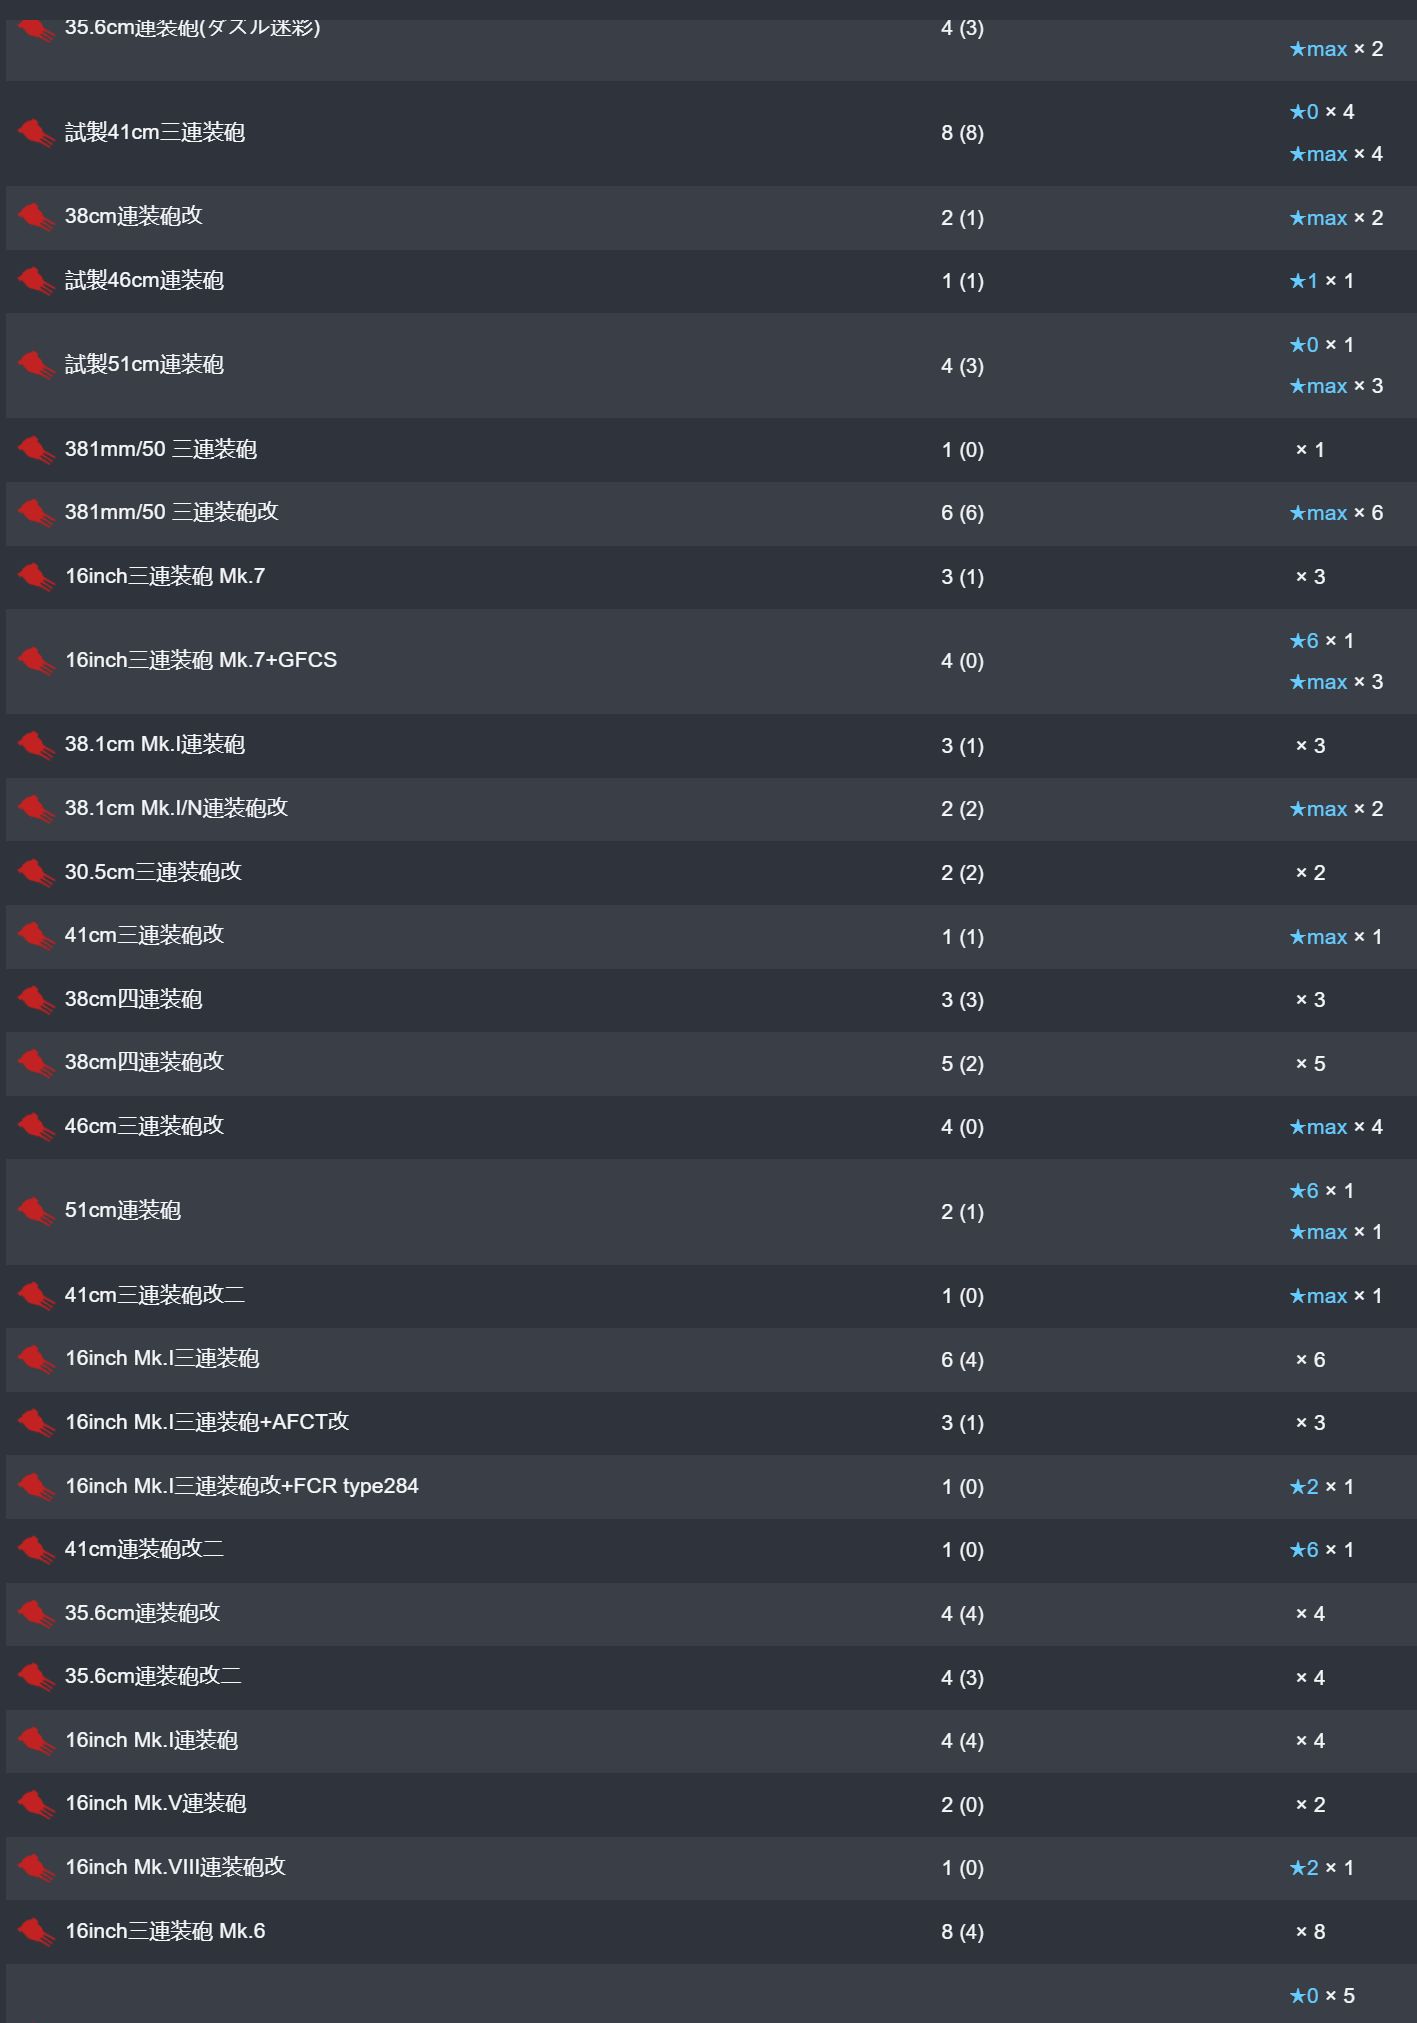
Task: Click the ★6 × 1 label for 41cm連装砲改二
Action: (1322, 1550)
